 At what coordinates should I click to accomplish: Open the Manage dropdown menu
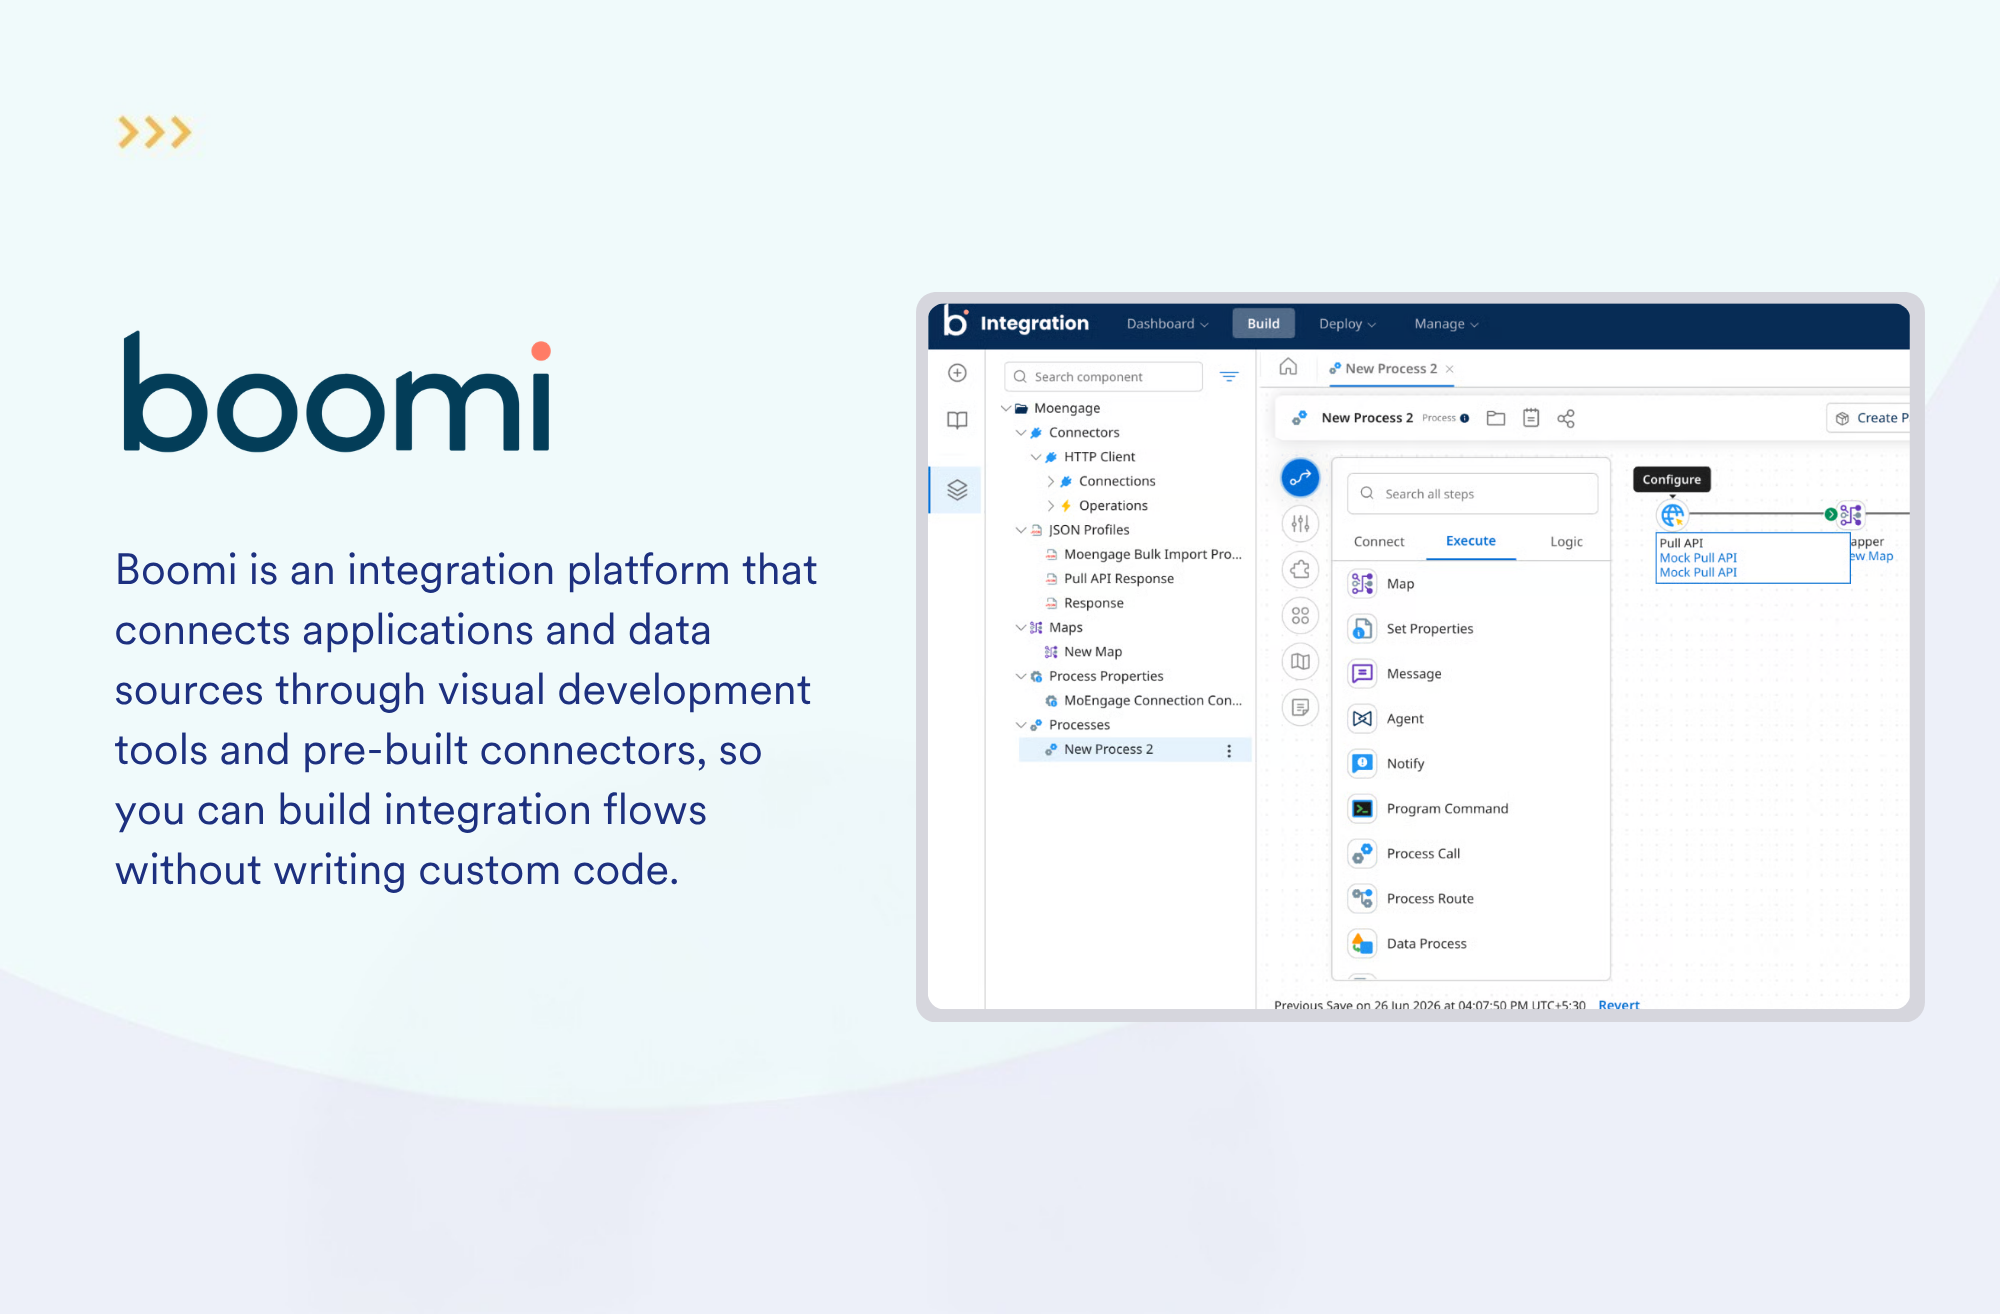[x=1446, y=324]
